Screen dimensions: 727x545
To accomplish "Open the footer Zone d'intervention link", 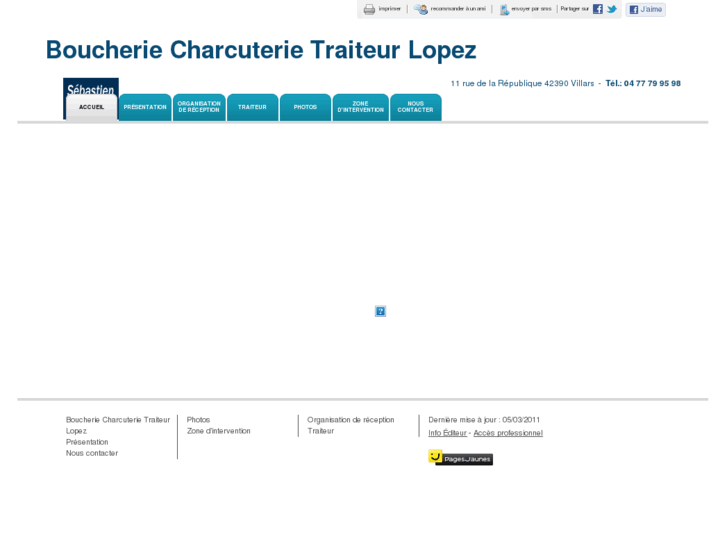I will pos(218,431).
